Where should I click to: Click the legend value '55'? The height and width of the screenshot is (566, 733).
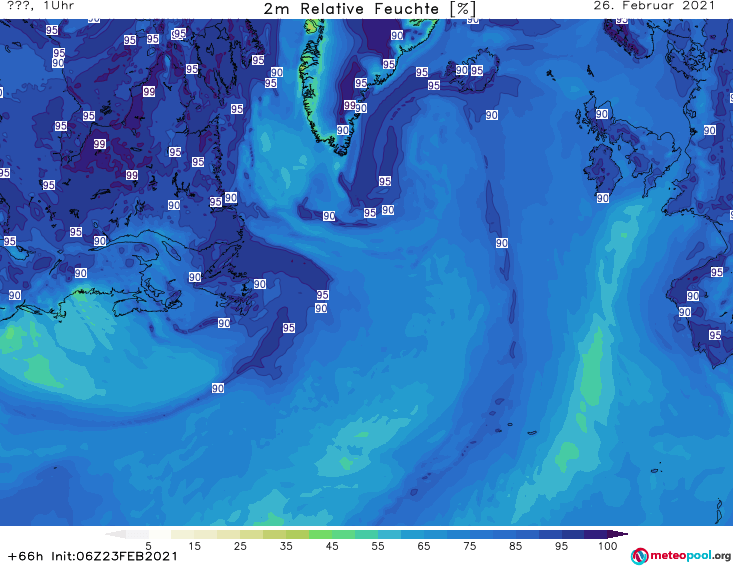[378, 546]
